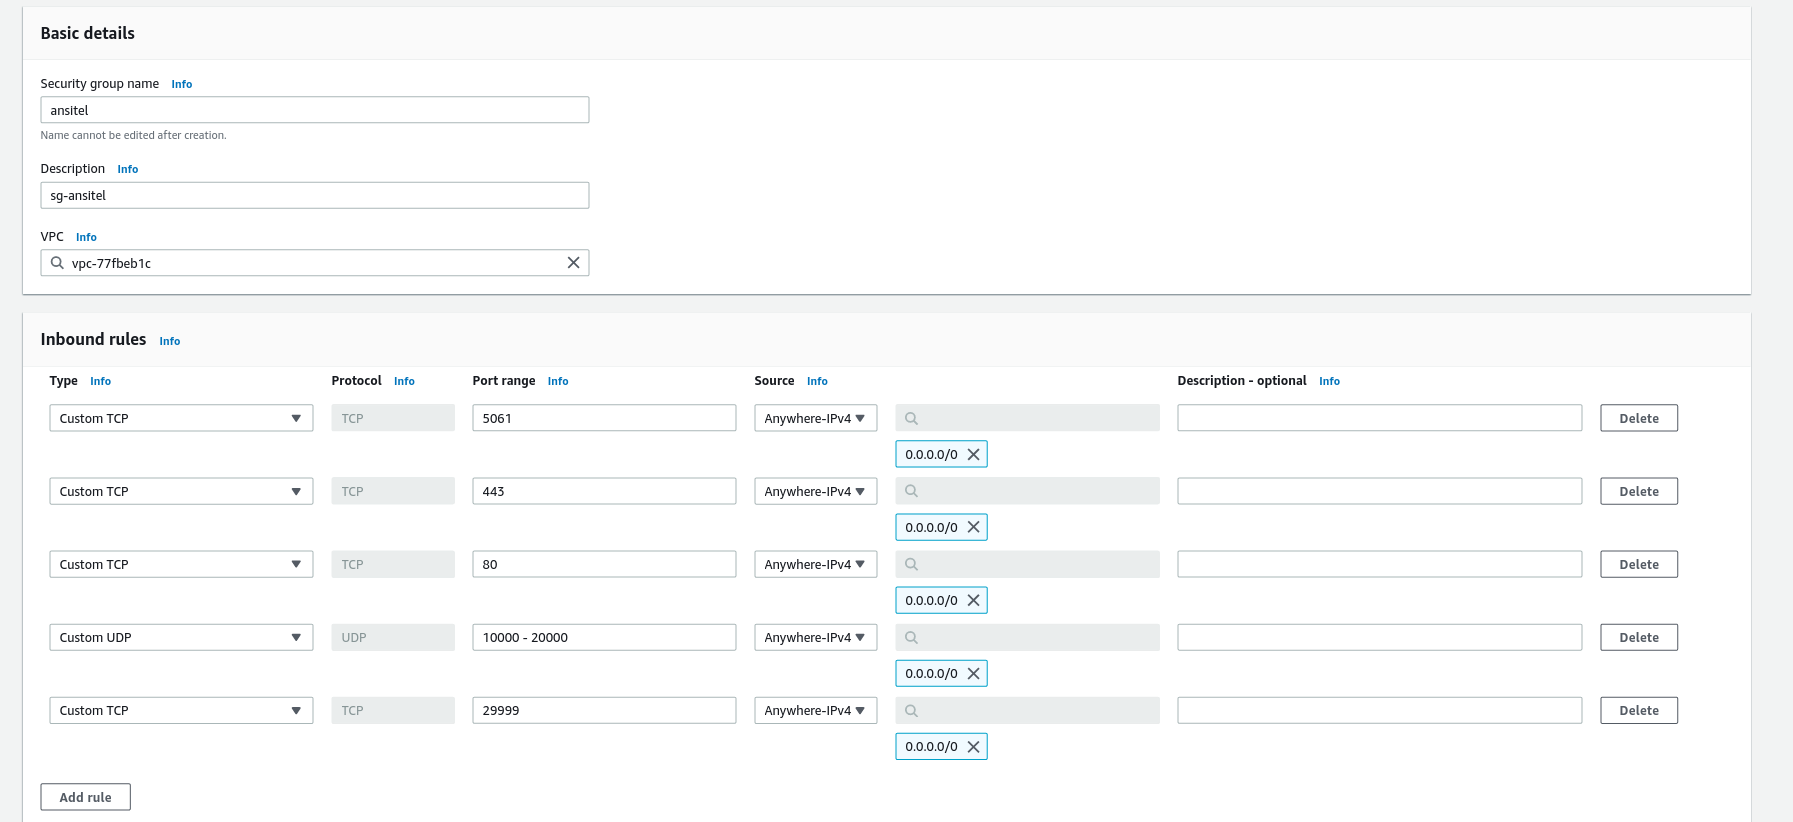Expand Source dropdown for port 443 rule

(815, 491)
